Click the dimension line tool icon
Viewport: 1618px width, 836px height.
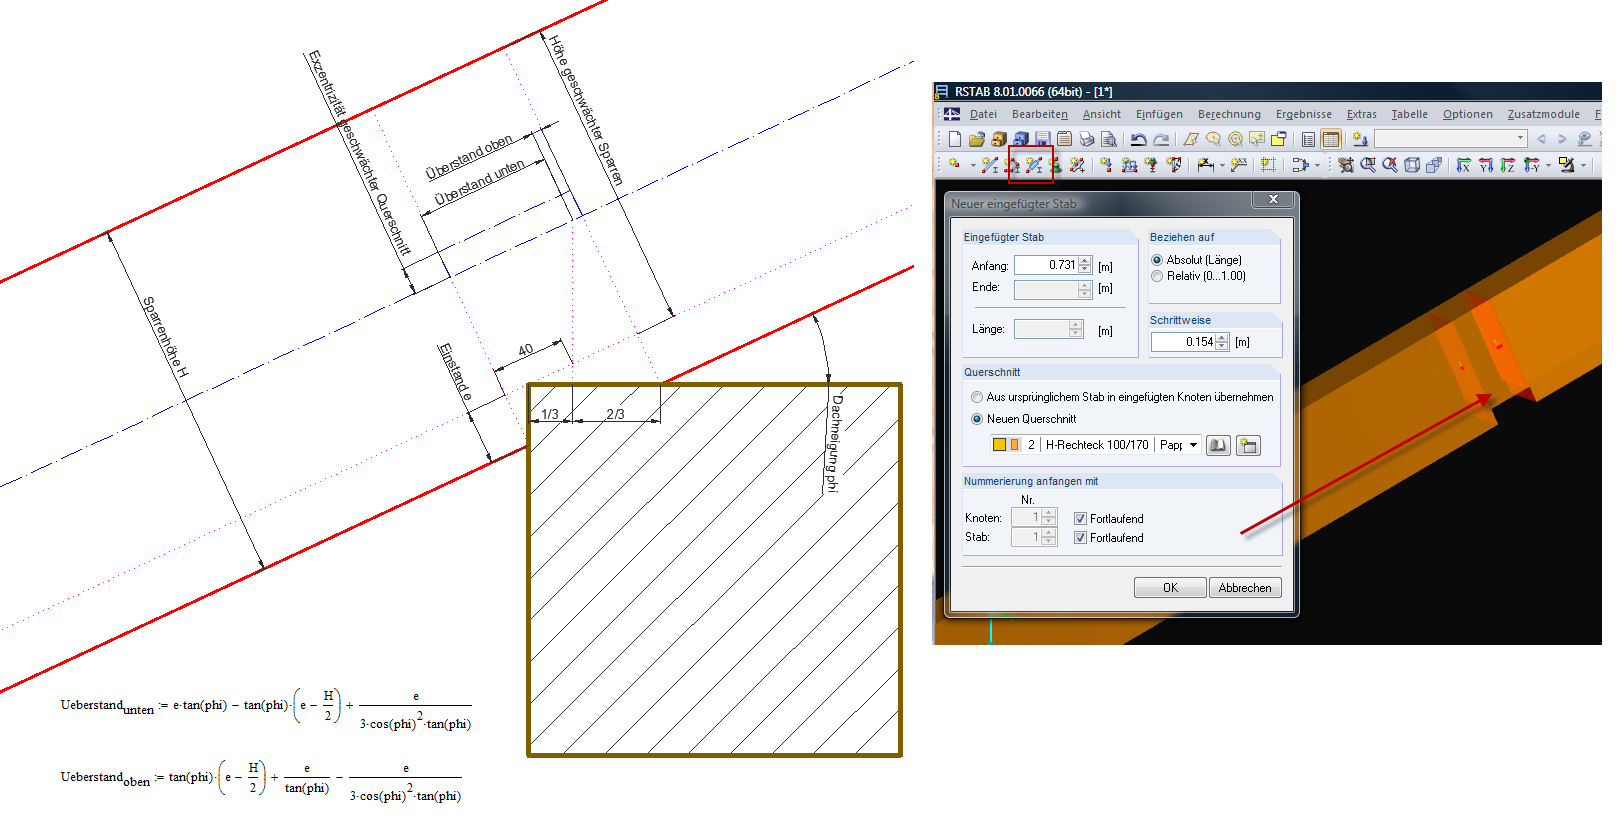click(x=1206, y=164)
